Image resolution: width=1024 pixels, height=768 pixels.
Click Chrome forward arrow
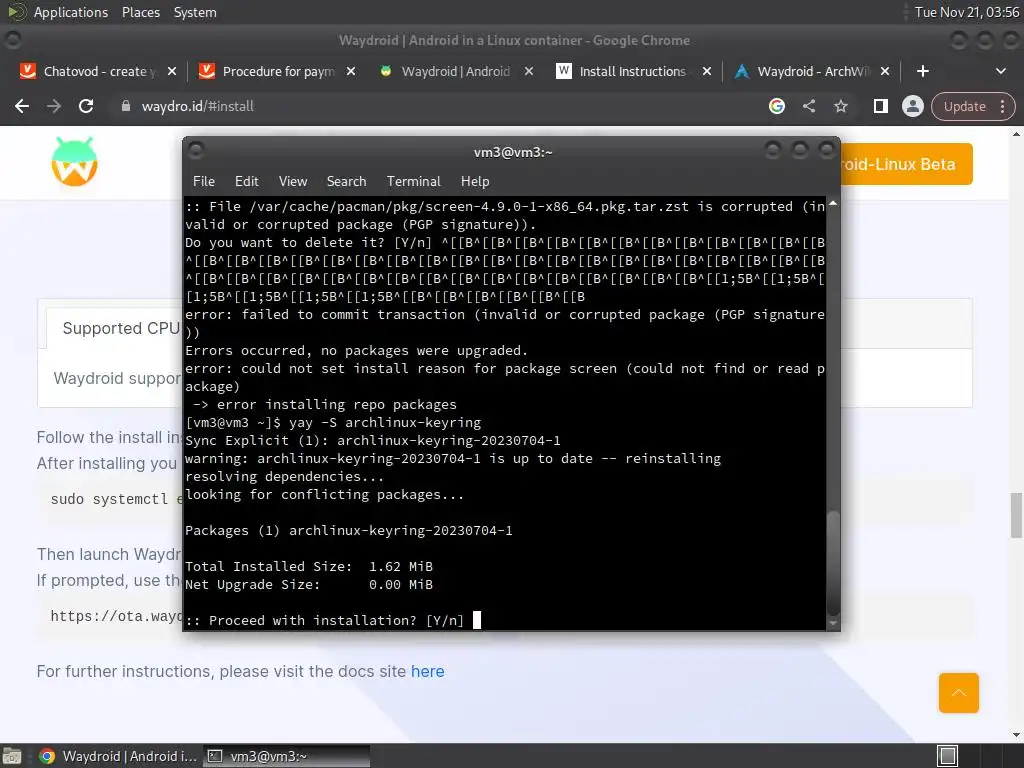[x=54, y=106]
